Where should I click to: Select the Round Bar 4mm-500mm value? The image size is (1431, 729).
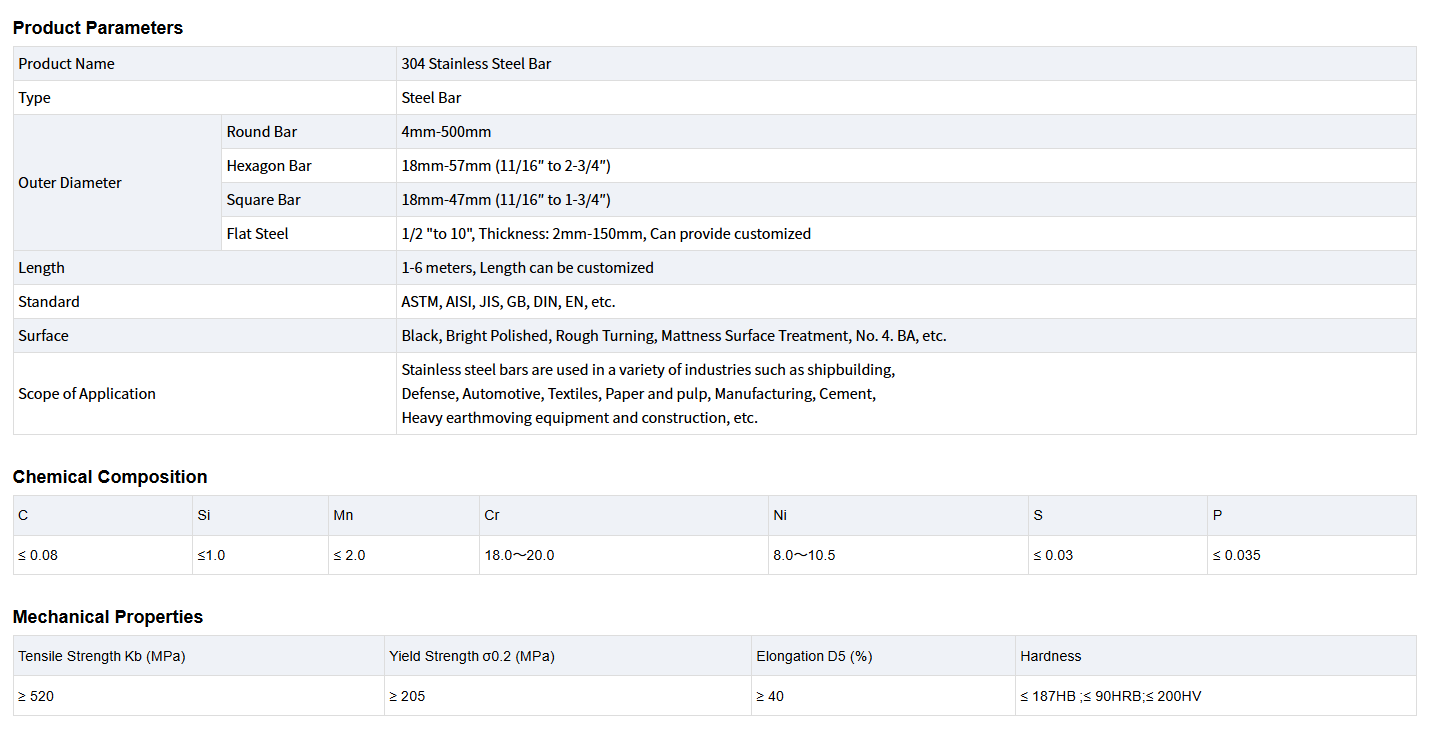tap(446, 132)
